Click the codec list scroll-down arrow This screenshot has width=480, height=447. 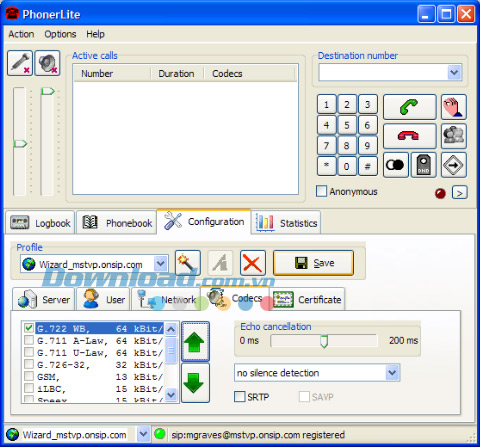click(x=171, y=395)
